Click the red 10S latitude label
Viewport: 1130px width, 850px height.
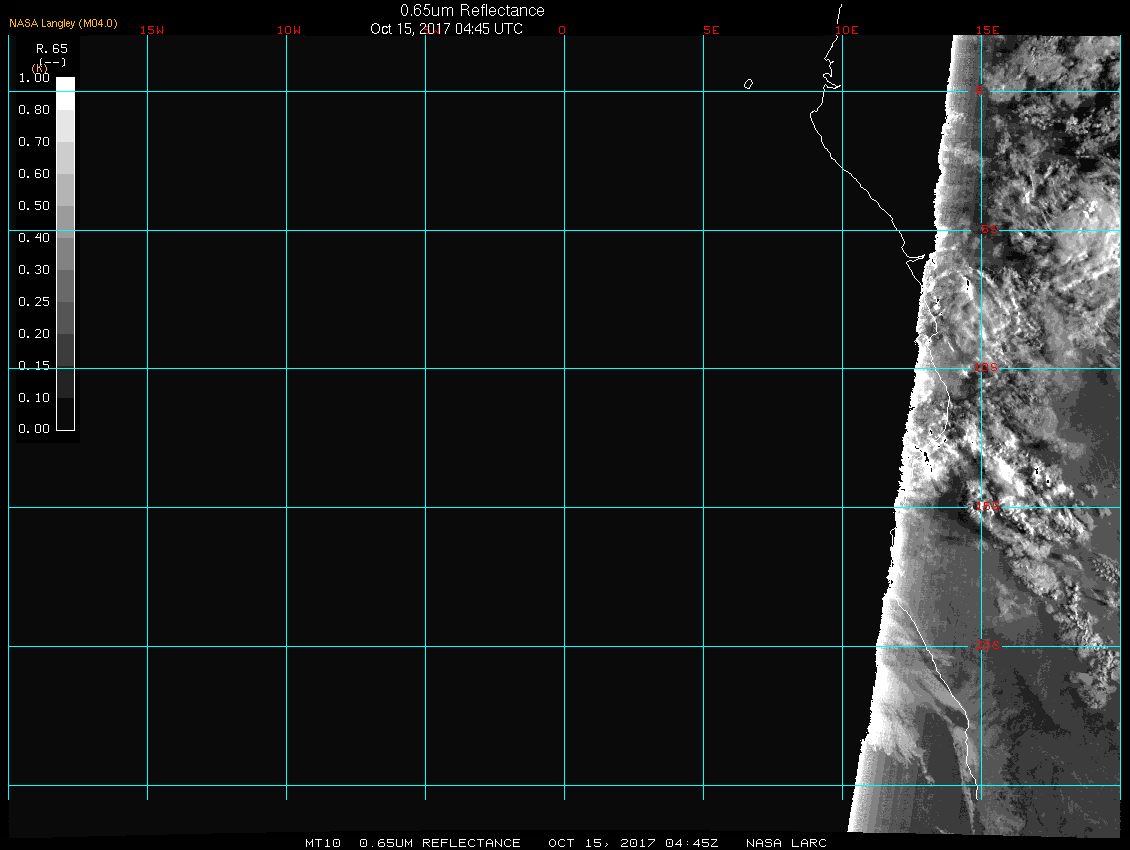click(x=986, y=369)
